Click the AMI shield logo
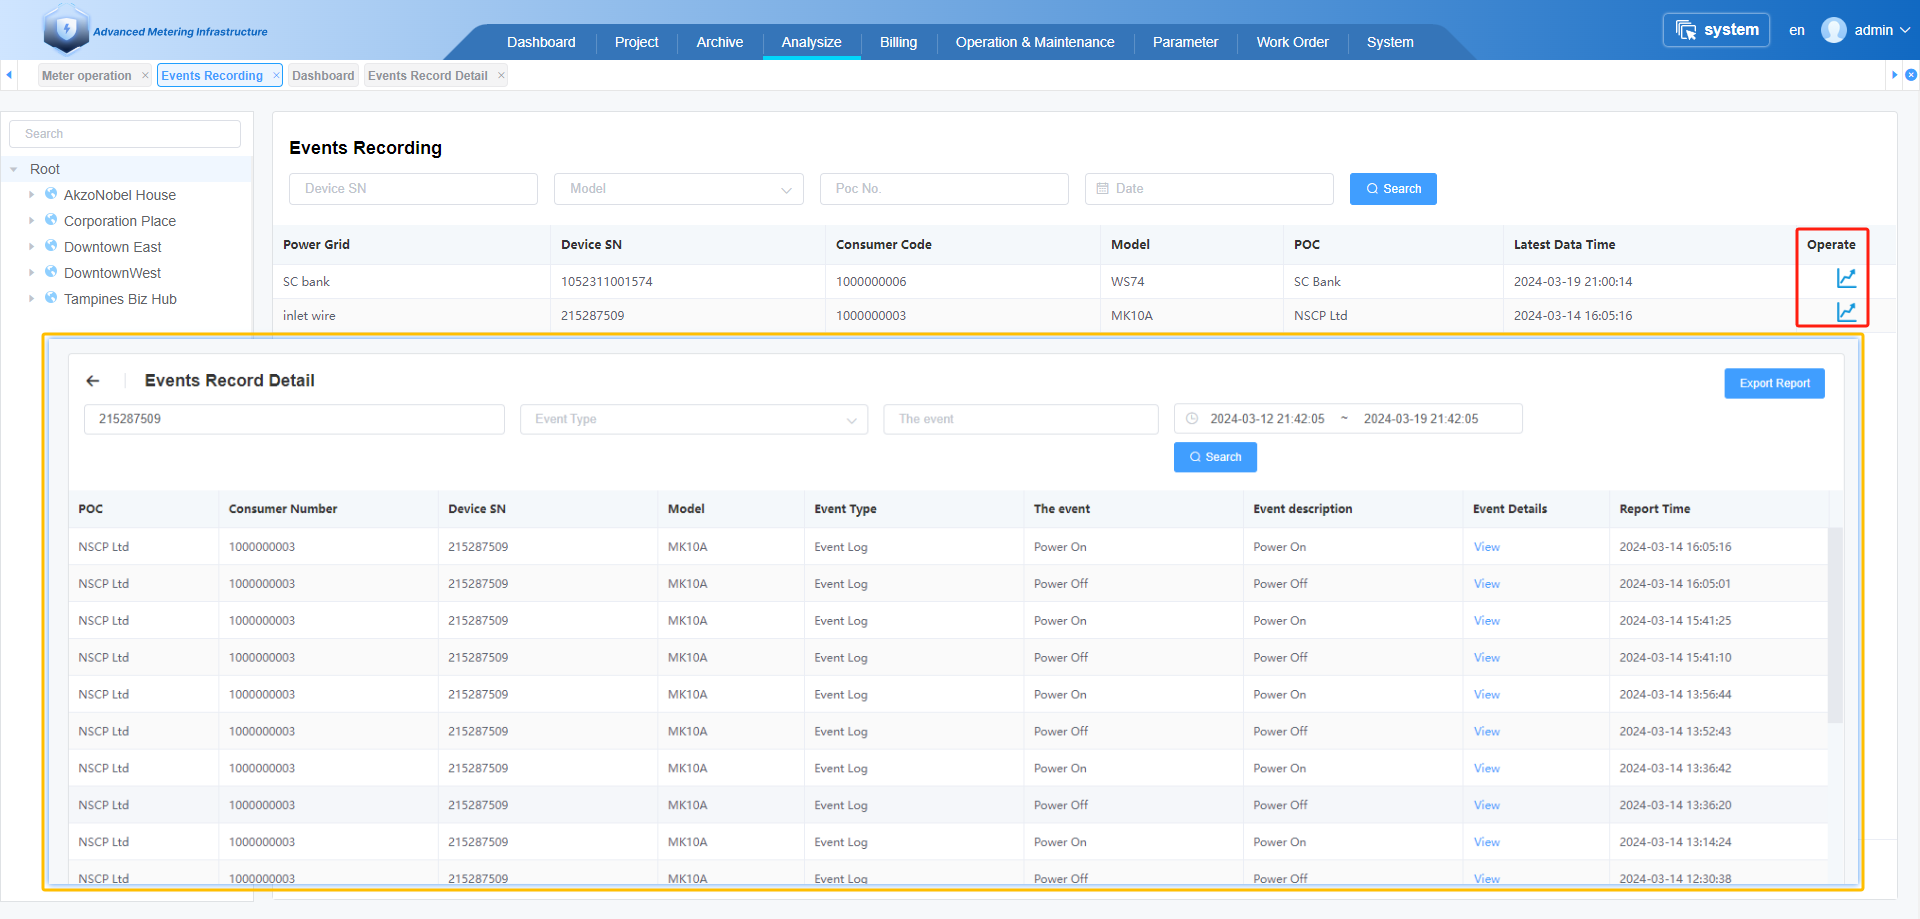 tap(66, 29)
